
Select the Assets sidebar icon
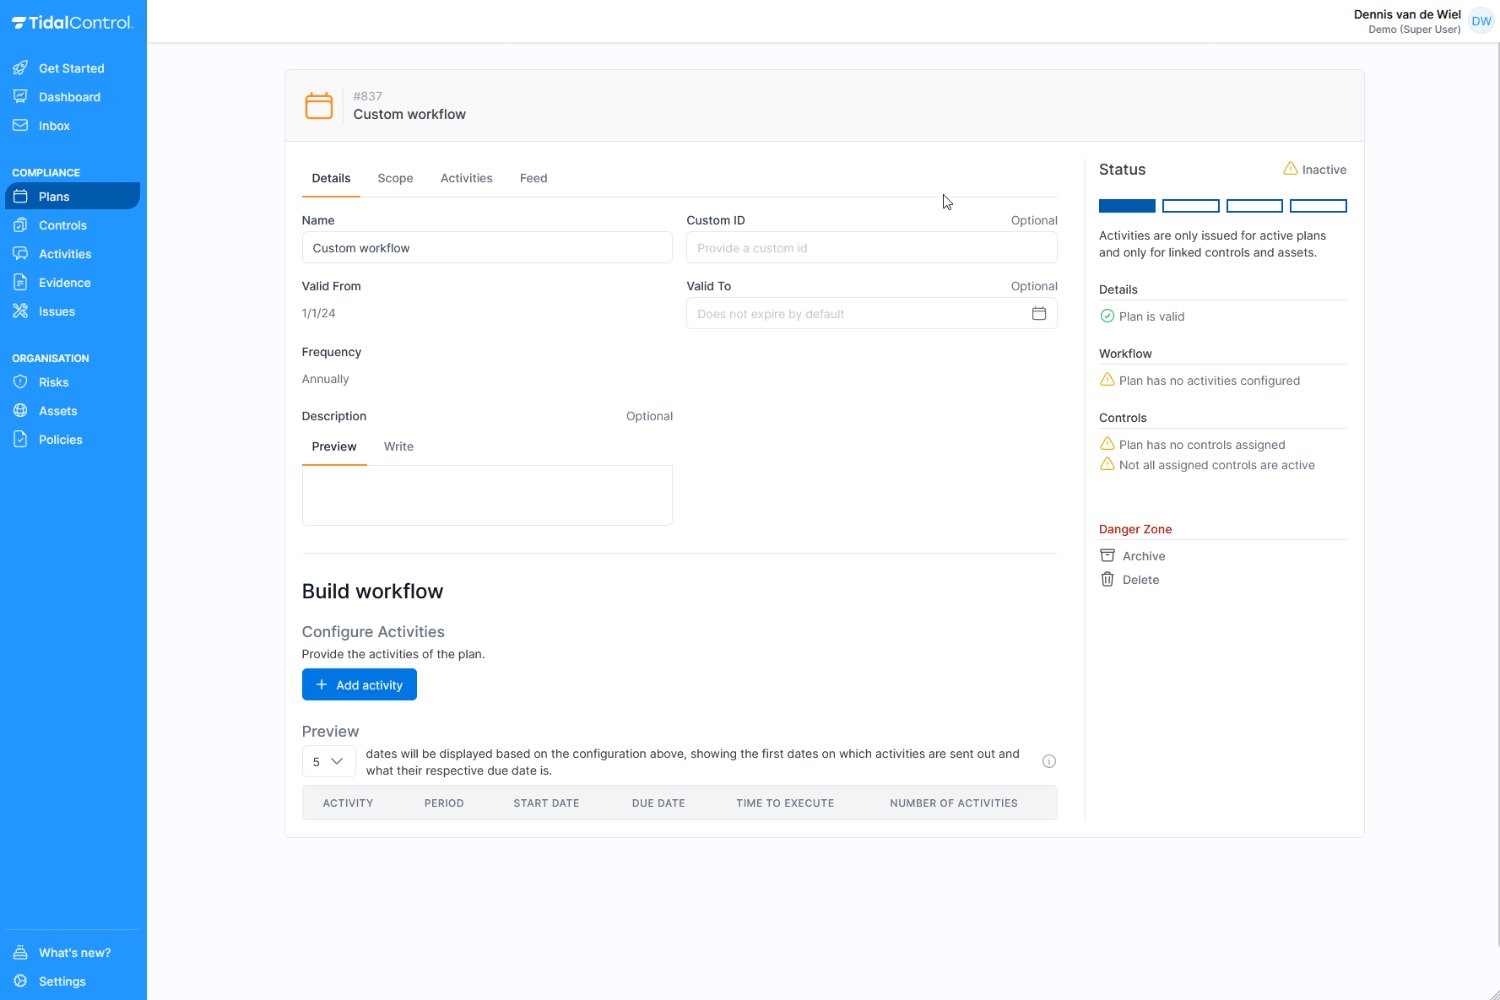pos(22,410)
